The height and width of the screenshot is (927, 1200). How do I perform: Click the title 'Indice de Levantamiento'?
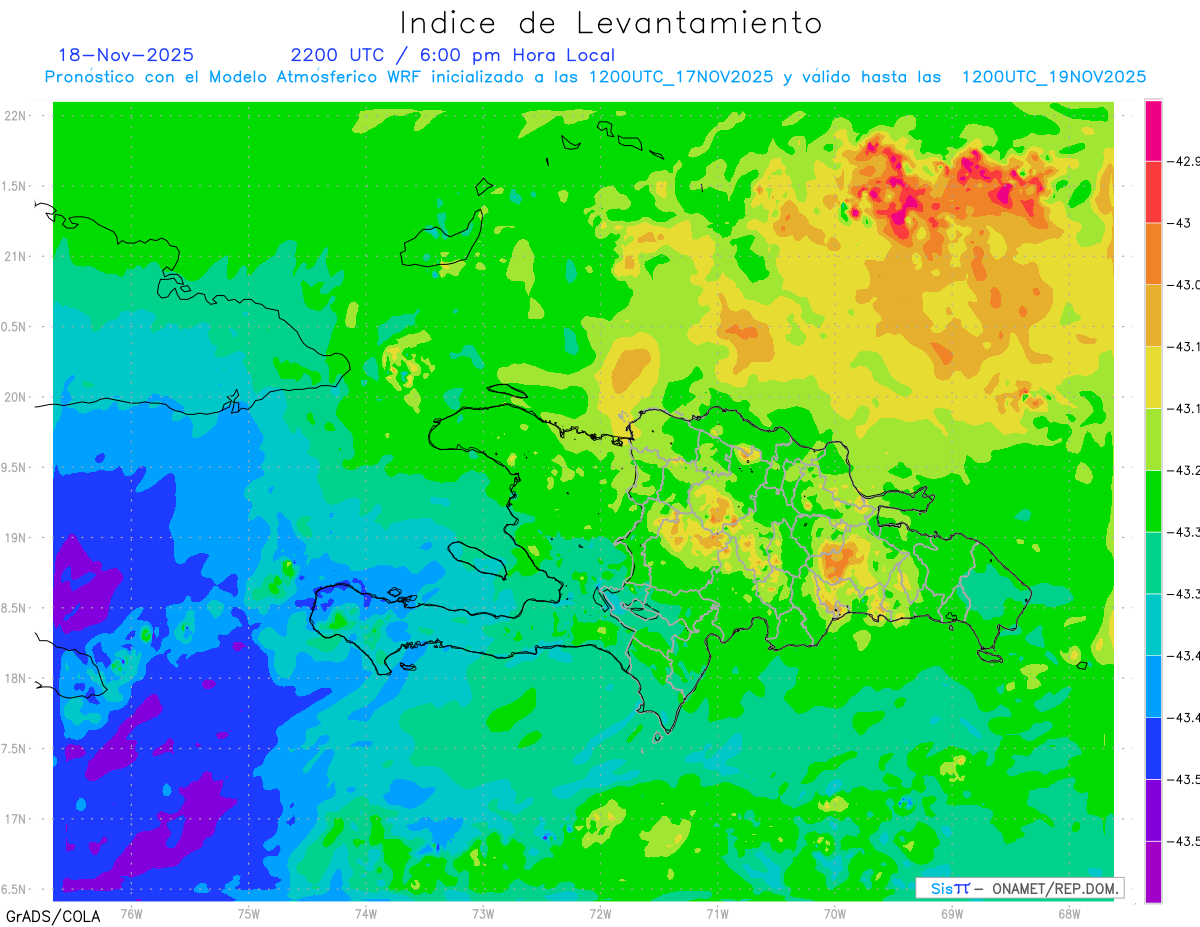point(611,22)
